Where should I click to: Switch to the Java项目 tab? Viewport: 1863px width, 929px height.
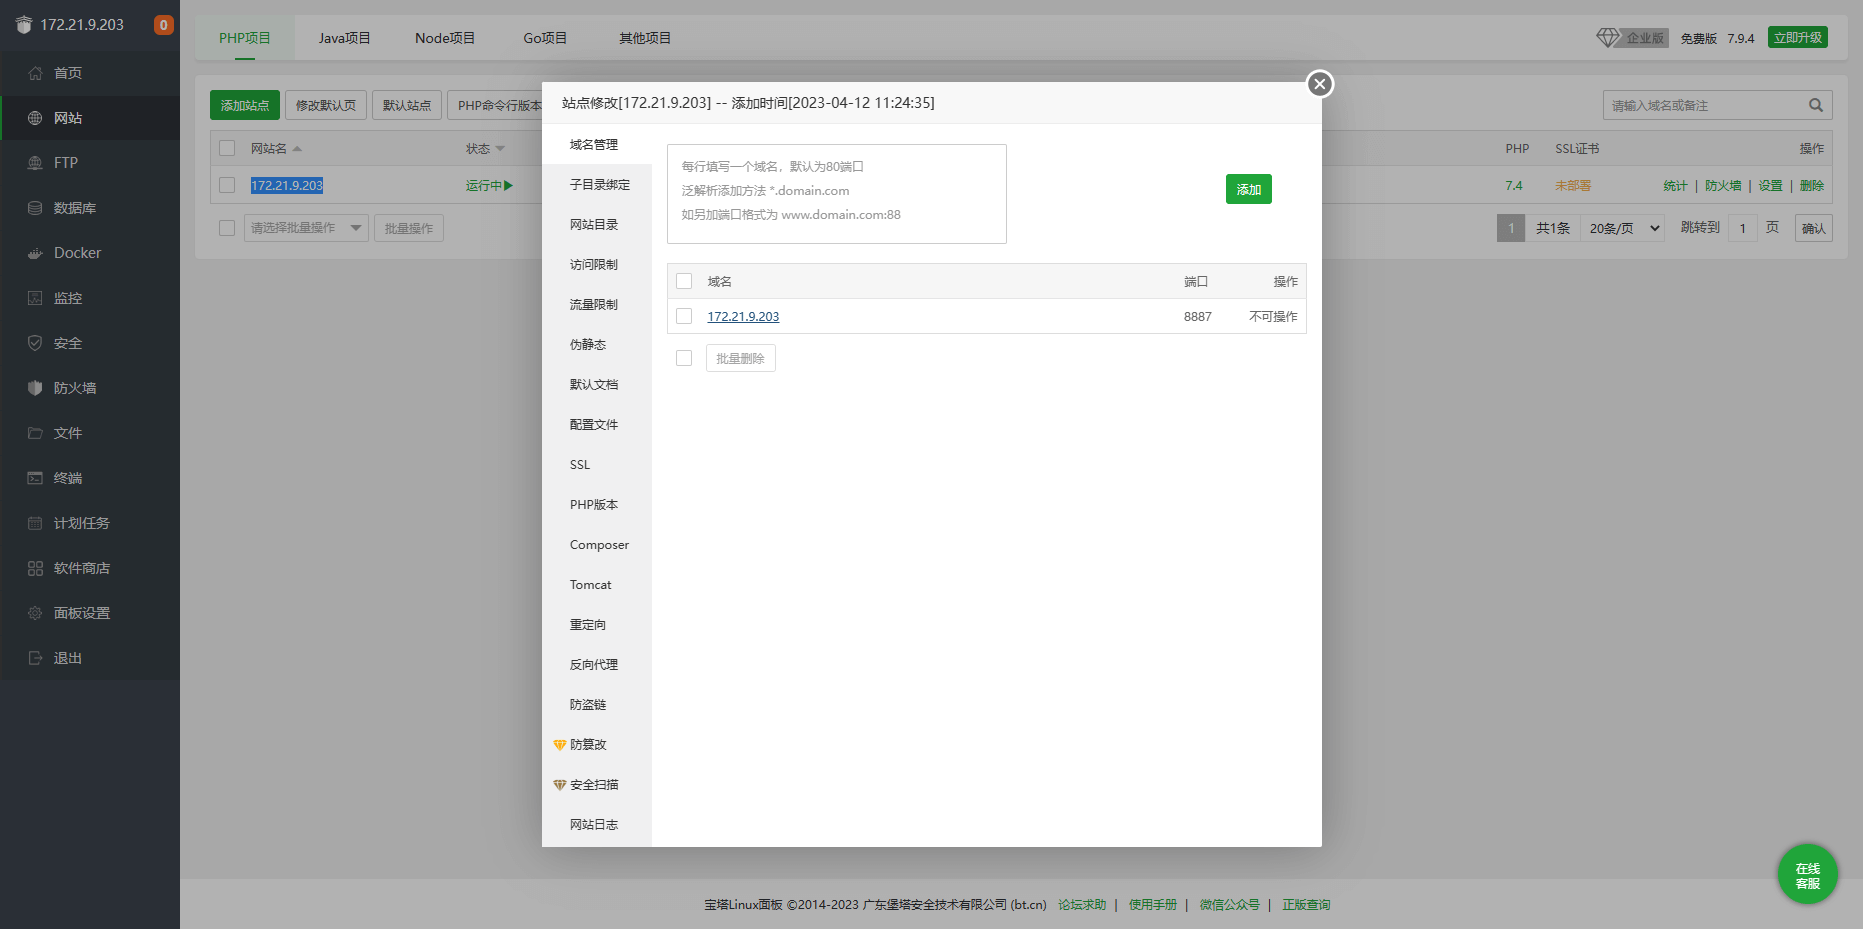click(x=343, y=37)
